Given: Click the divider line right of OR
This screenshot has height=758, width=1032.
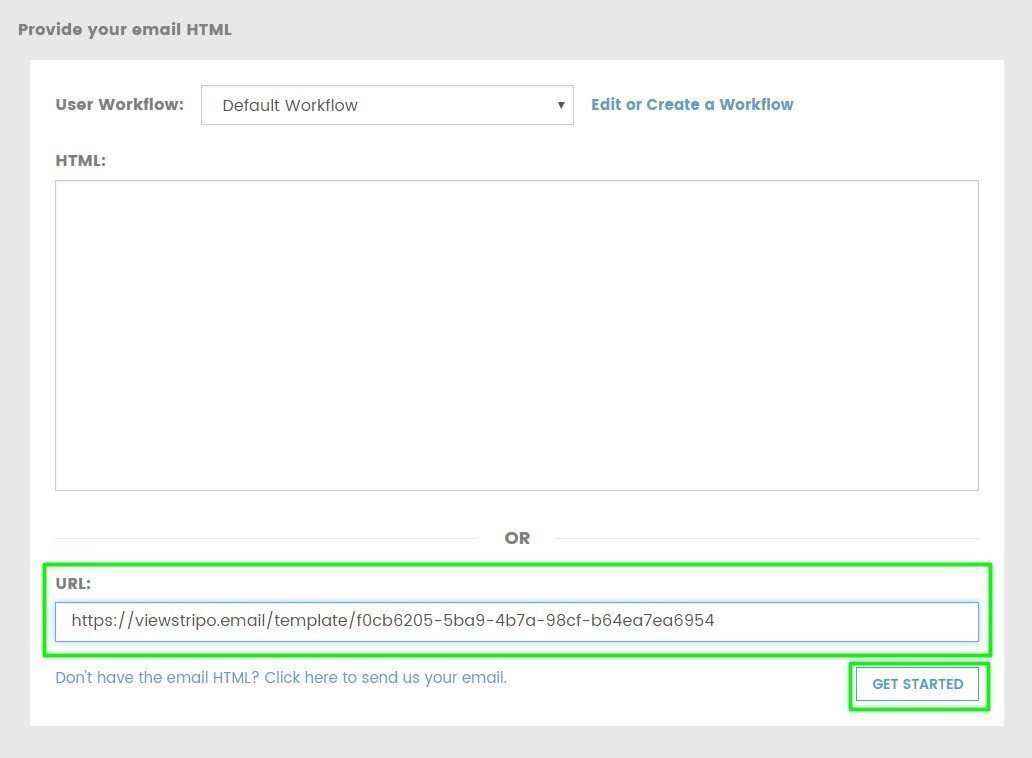Looking at the screenshot, I should click(767, 538).
